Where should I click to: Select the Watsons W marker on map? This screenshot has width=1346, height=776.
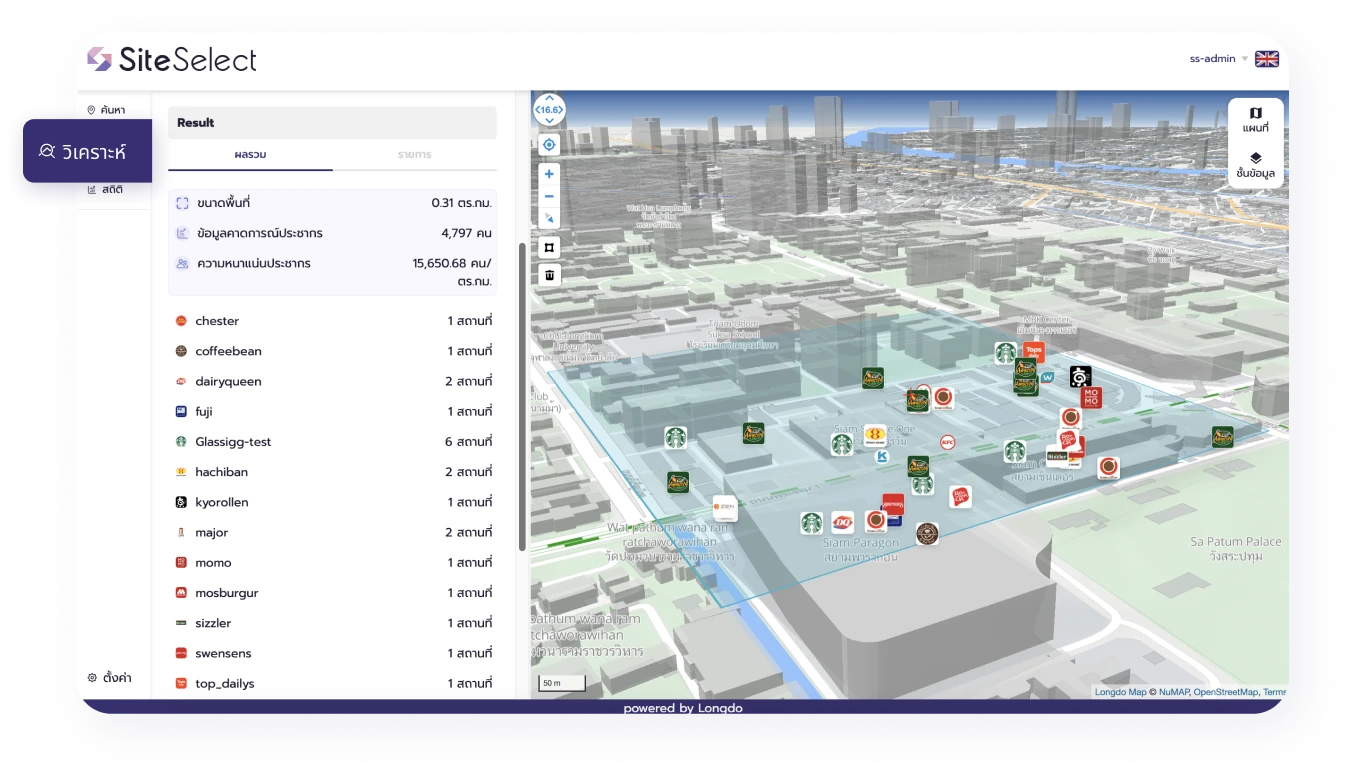[1048, 378]
